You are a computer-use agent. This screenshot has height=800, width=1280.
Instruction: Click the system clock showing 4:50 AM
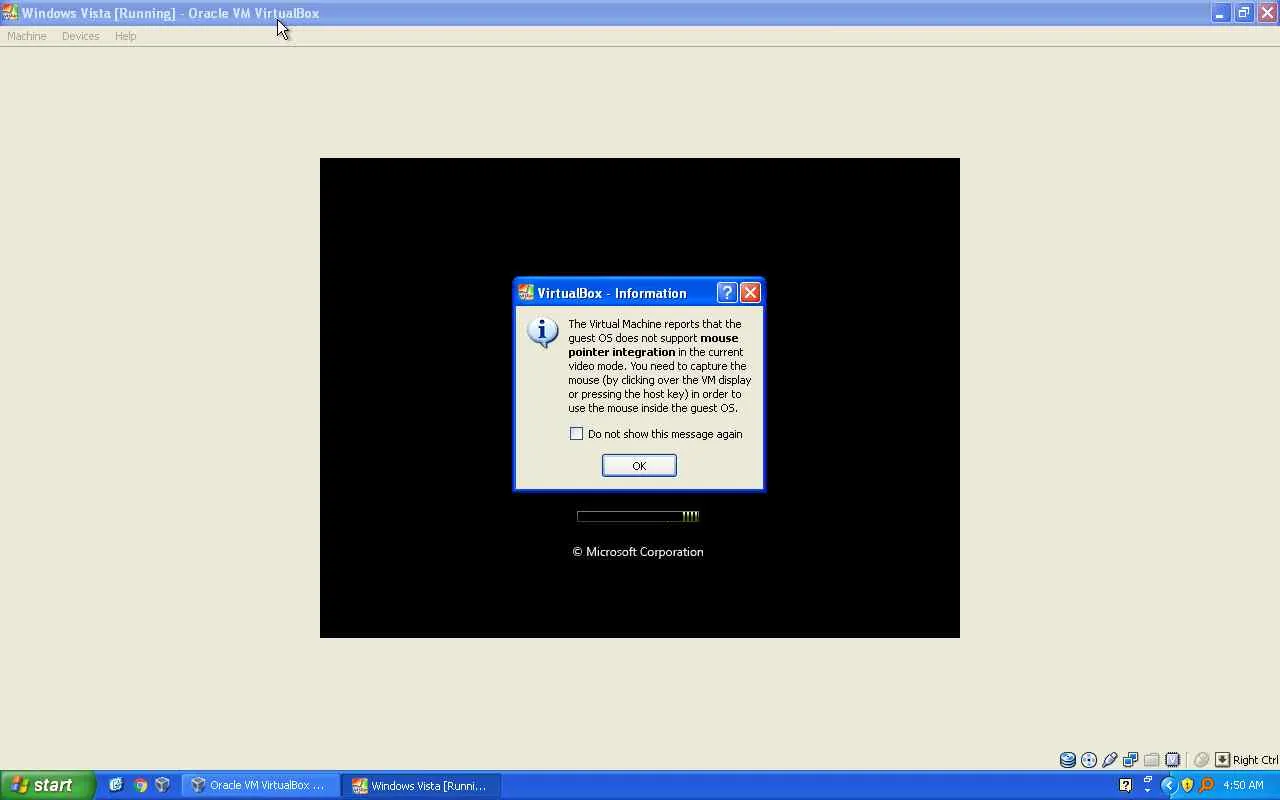1243,785
